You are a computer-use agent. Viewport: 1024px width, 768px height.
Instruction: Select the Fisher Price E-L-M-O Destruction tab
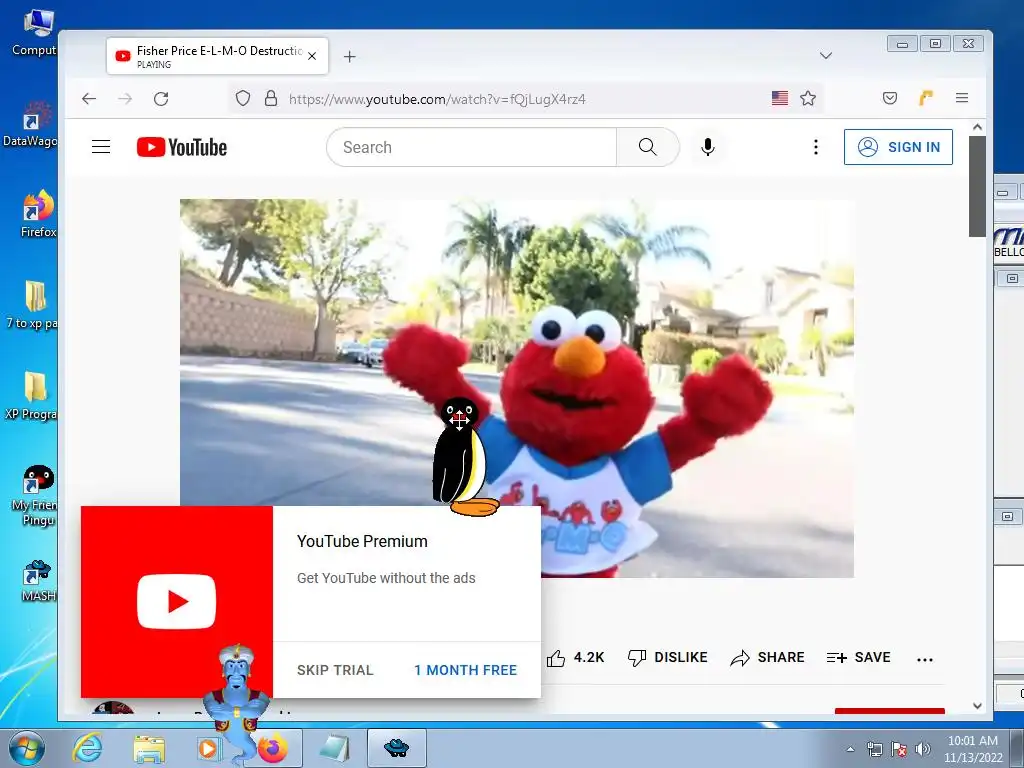tap(217, 56)
